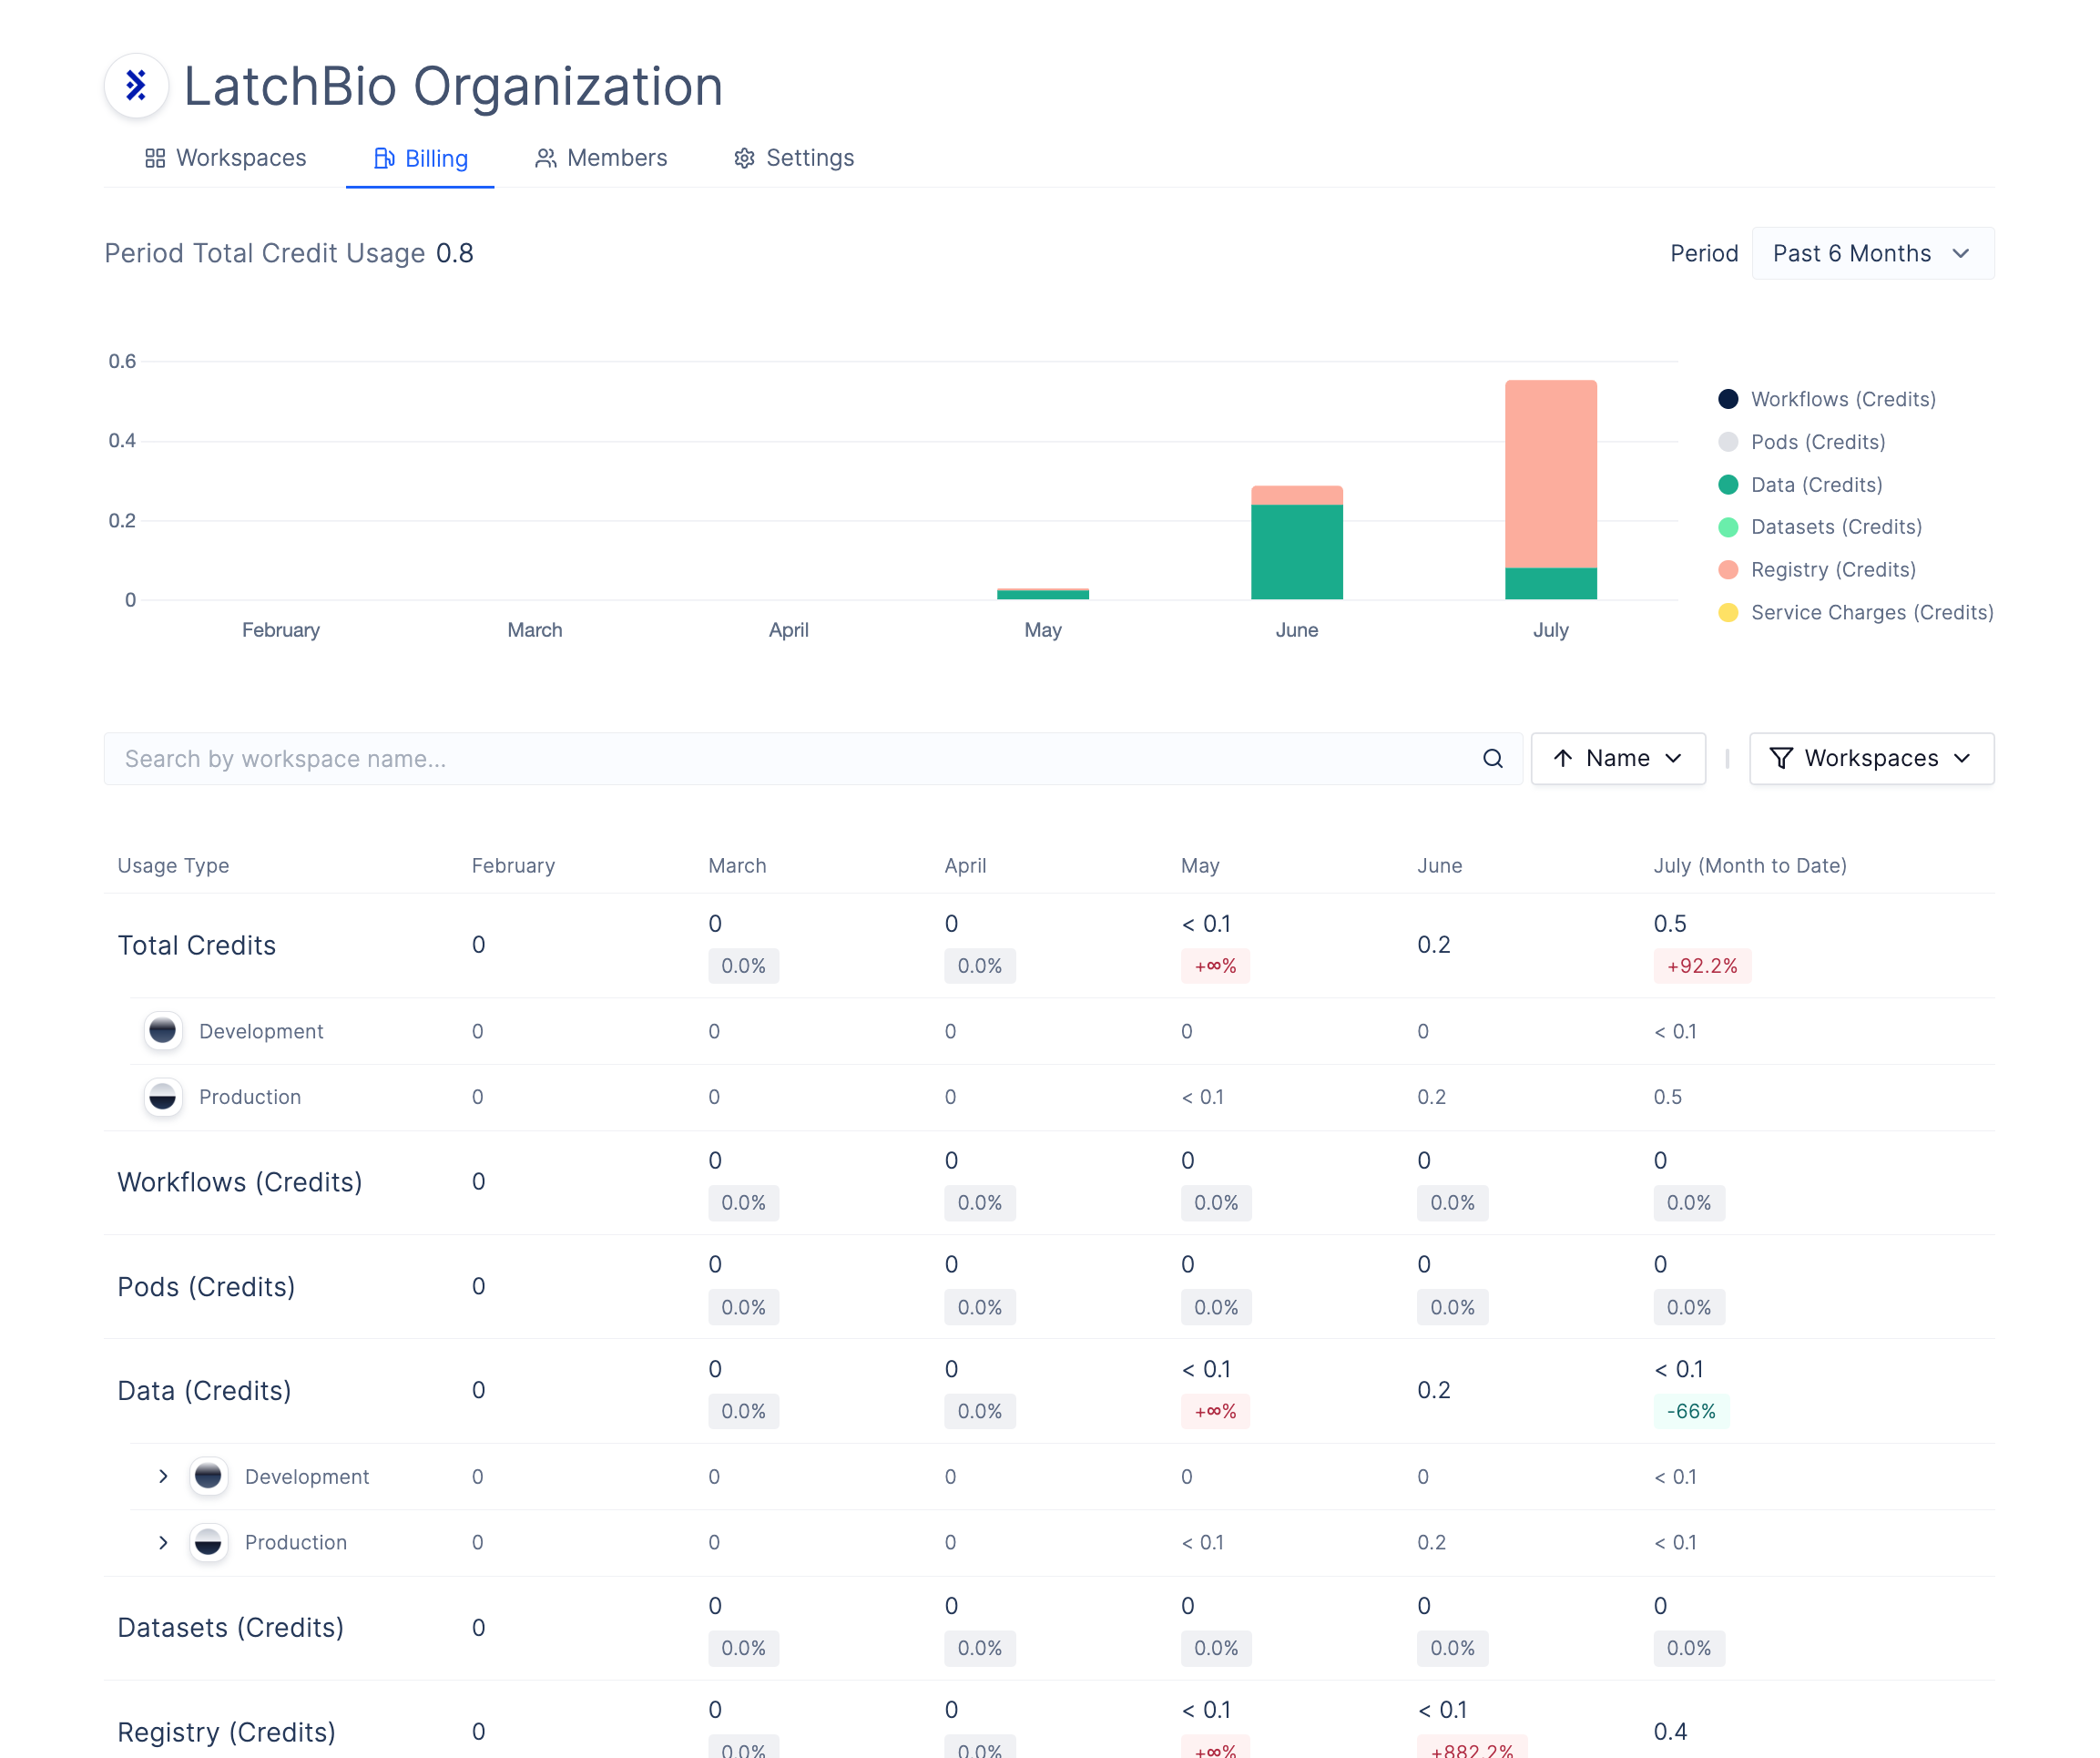Viewport: 2100px width, 1758px height.
Task: Open the Workspaces tab
Action: pos(226,158)
